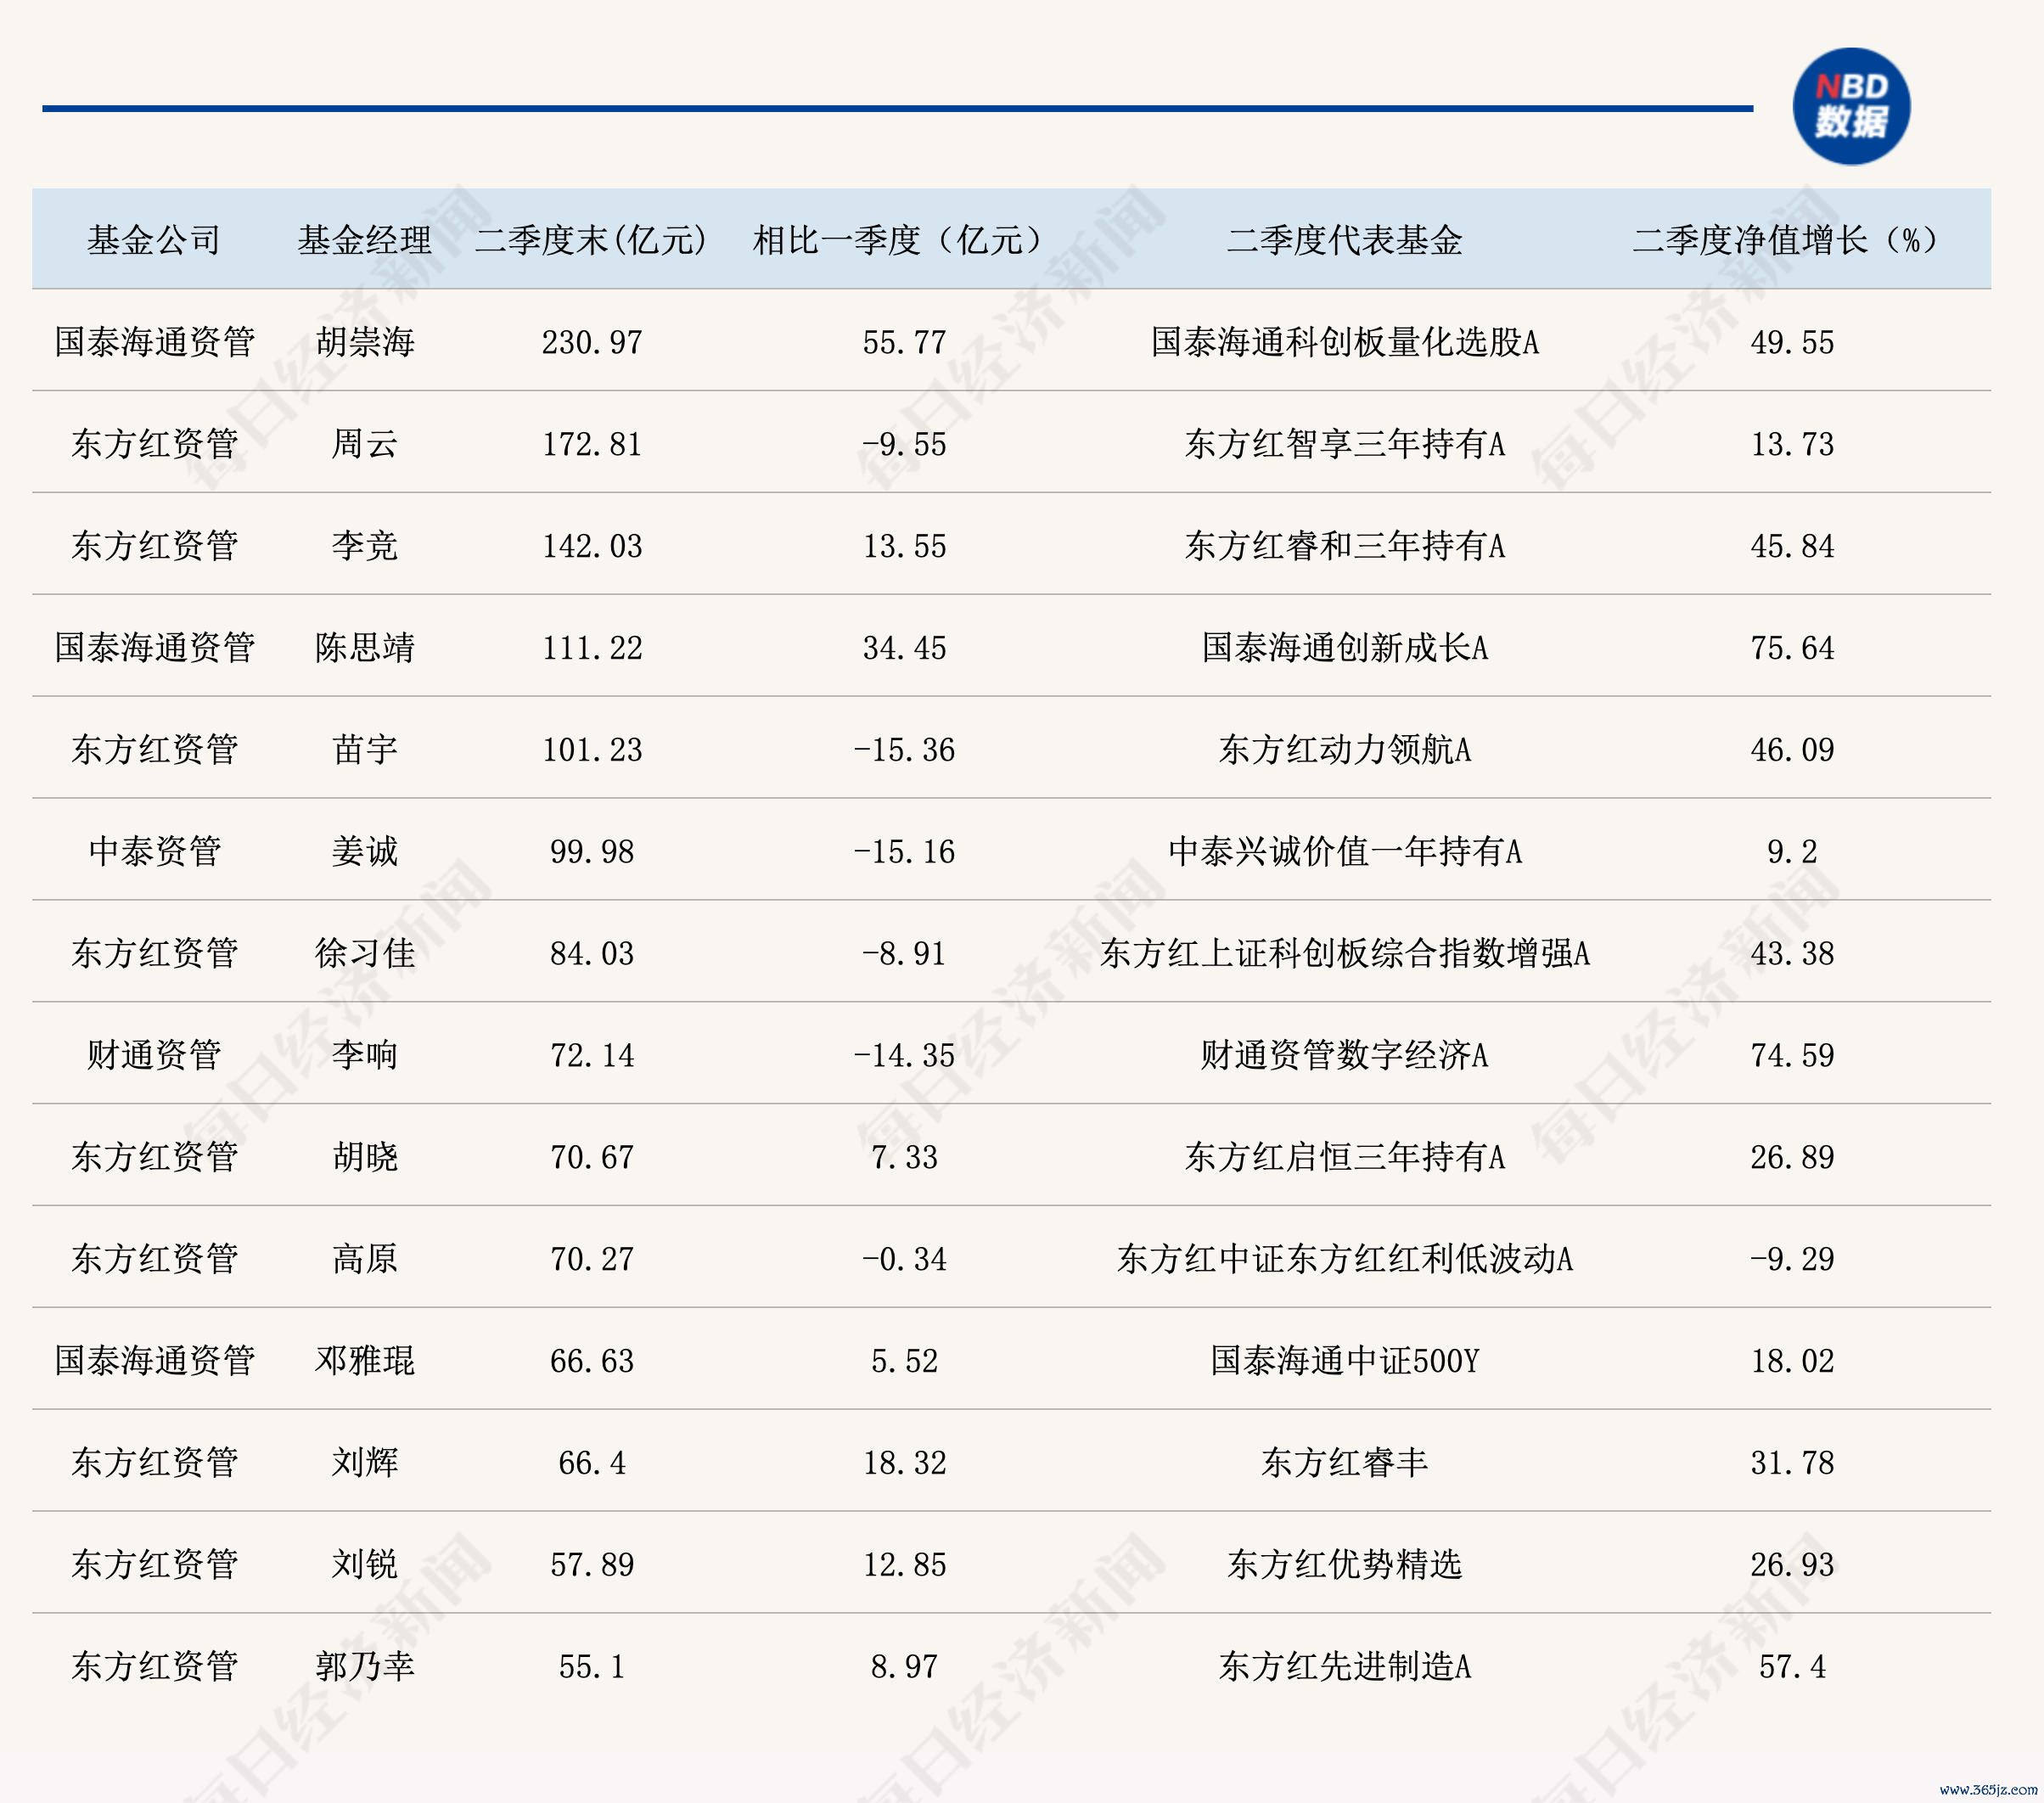Viewport: 2044px width, 1803px height.
Task: Click manager name 李竞
Action: (x=365, y=546)
